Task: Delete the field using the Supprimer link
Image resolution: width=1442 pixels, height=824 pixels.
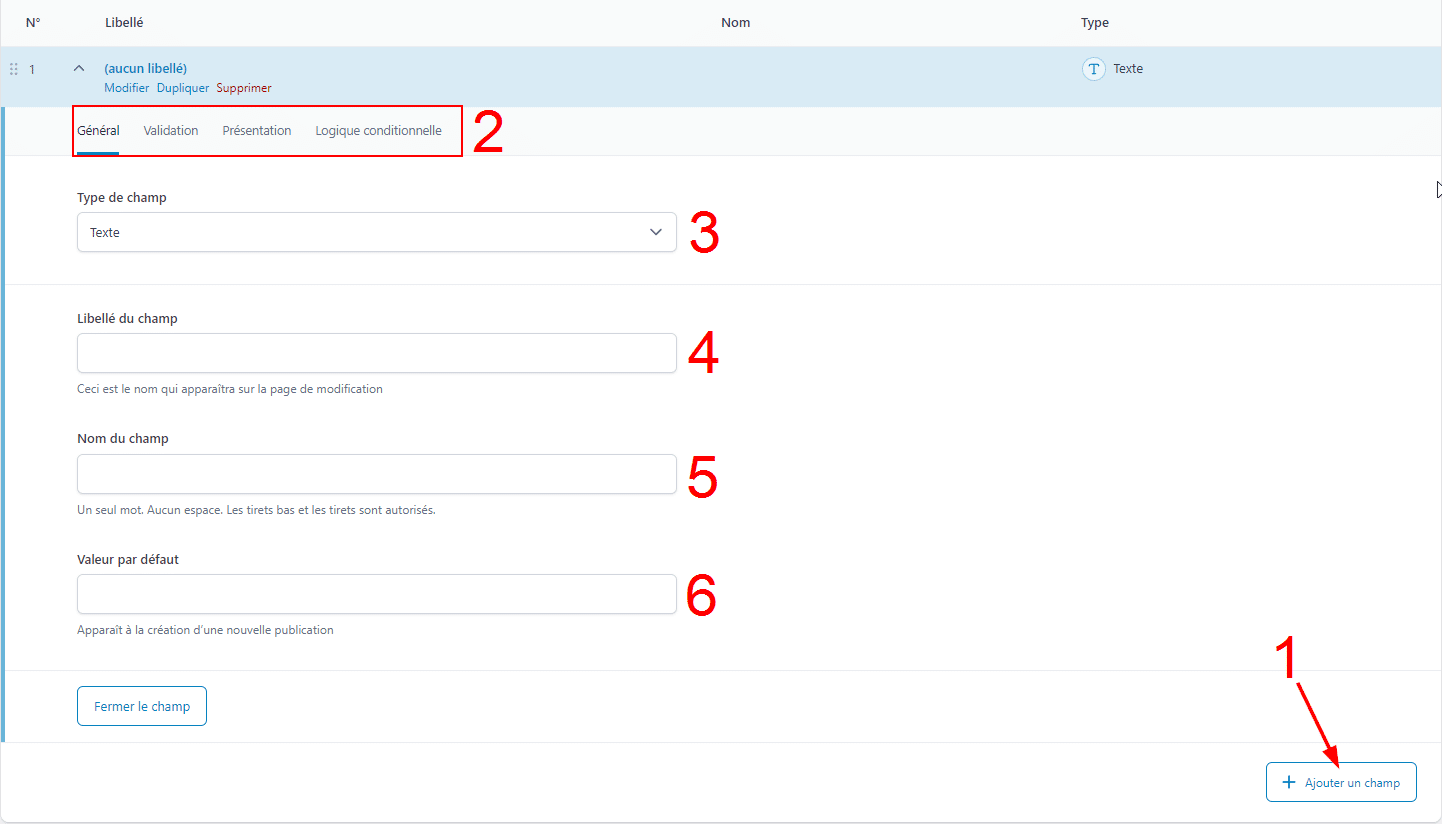Action: (x=244, y=88)
